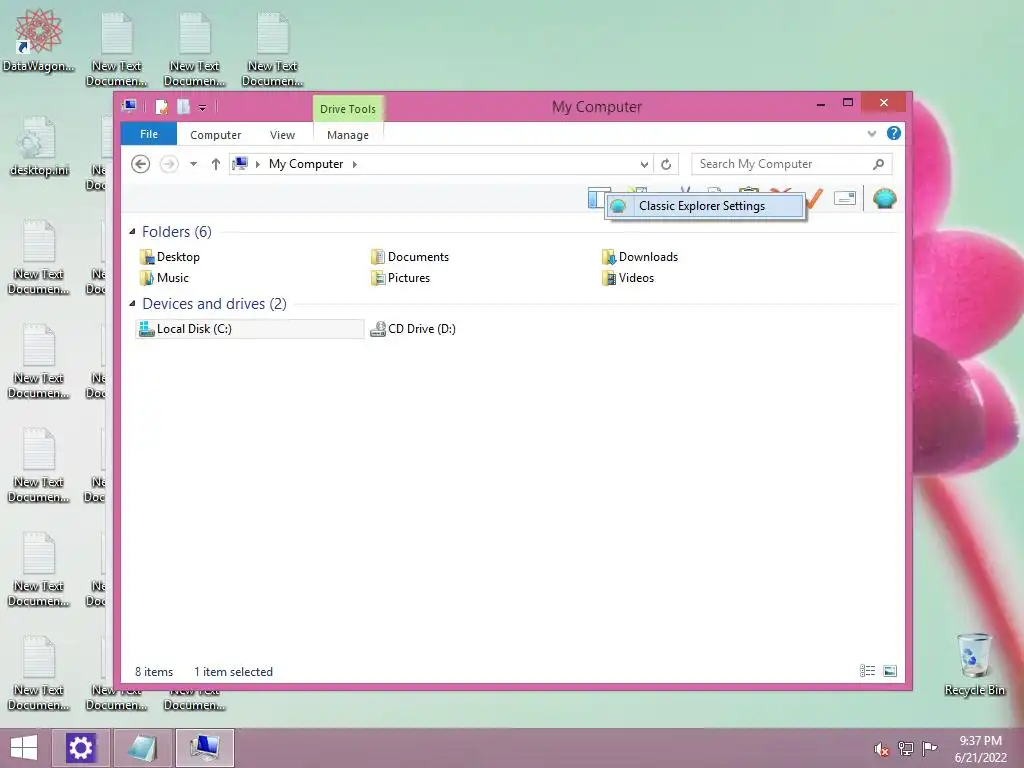Click the search magnifier icon

[878, 164]
